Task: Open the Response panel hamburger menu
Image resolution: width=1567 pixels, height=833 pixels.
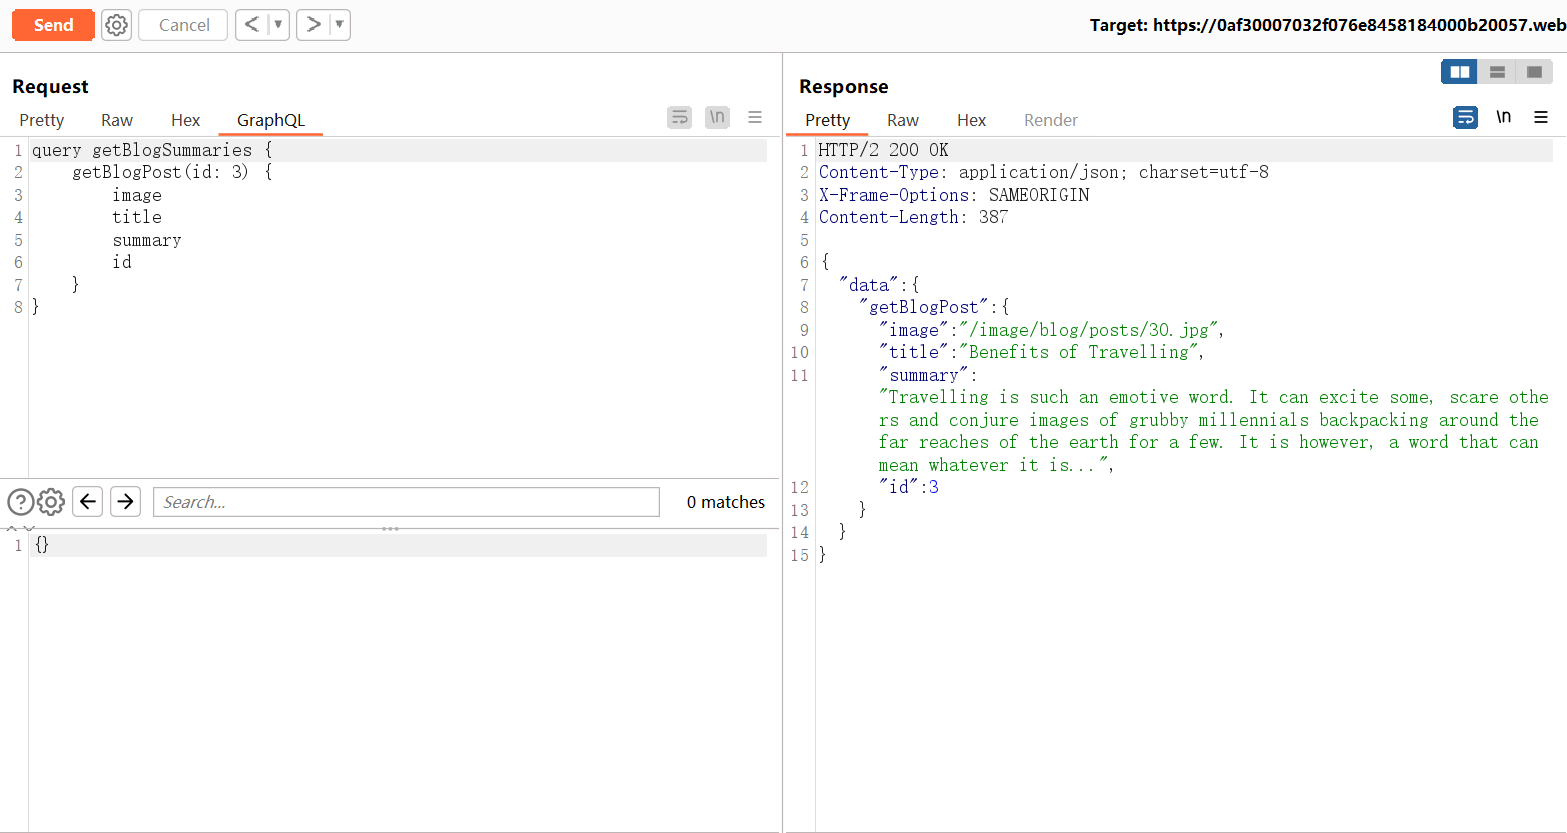Action: tap(1541, 118)
